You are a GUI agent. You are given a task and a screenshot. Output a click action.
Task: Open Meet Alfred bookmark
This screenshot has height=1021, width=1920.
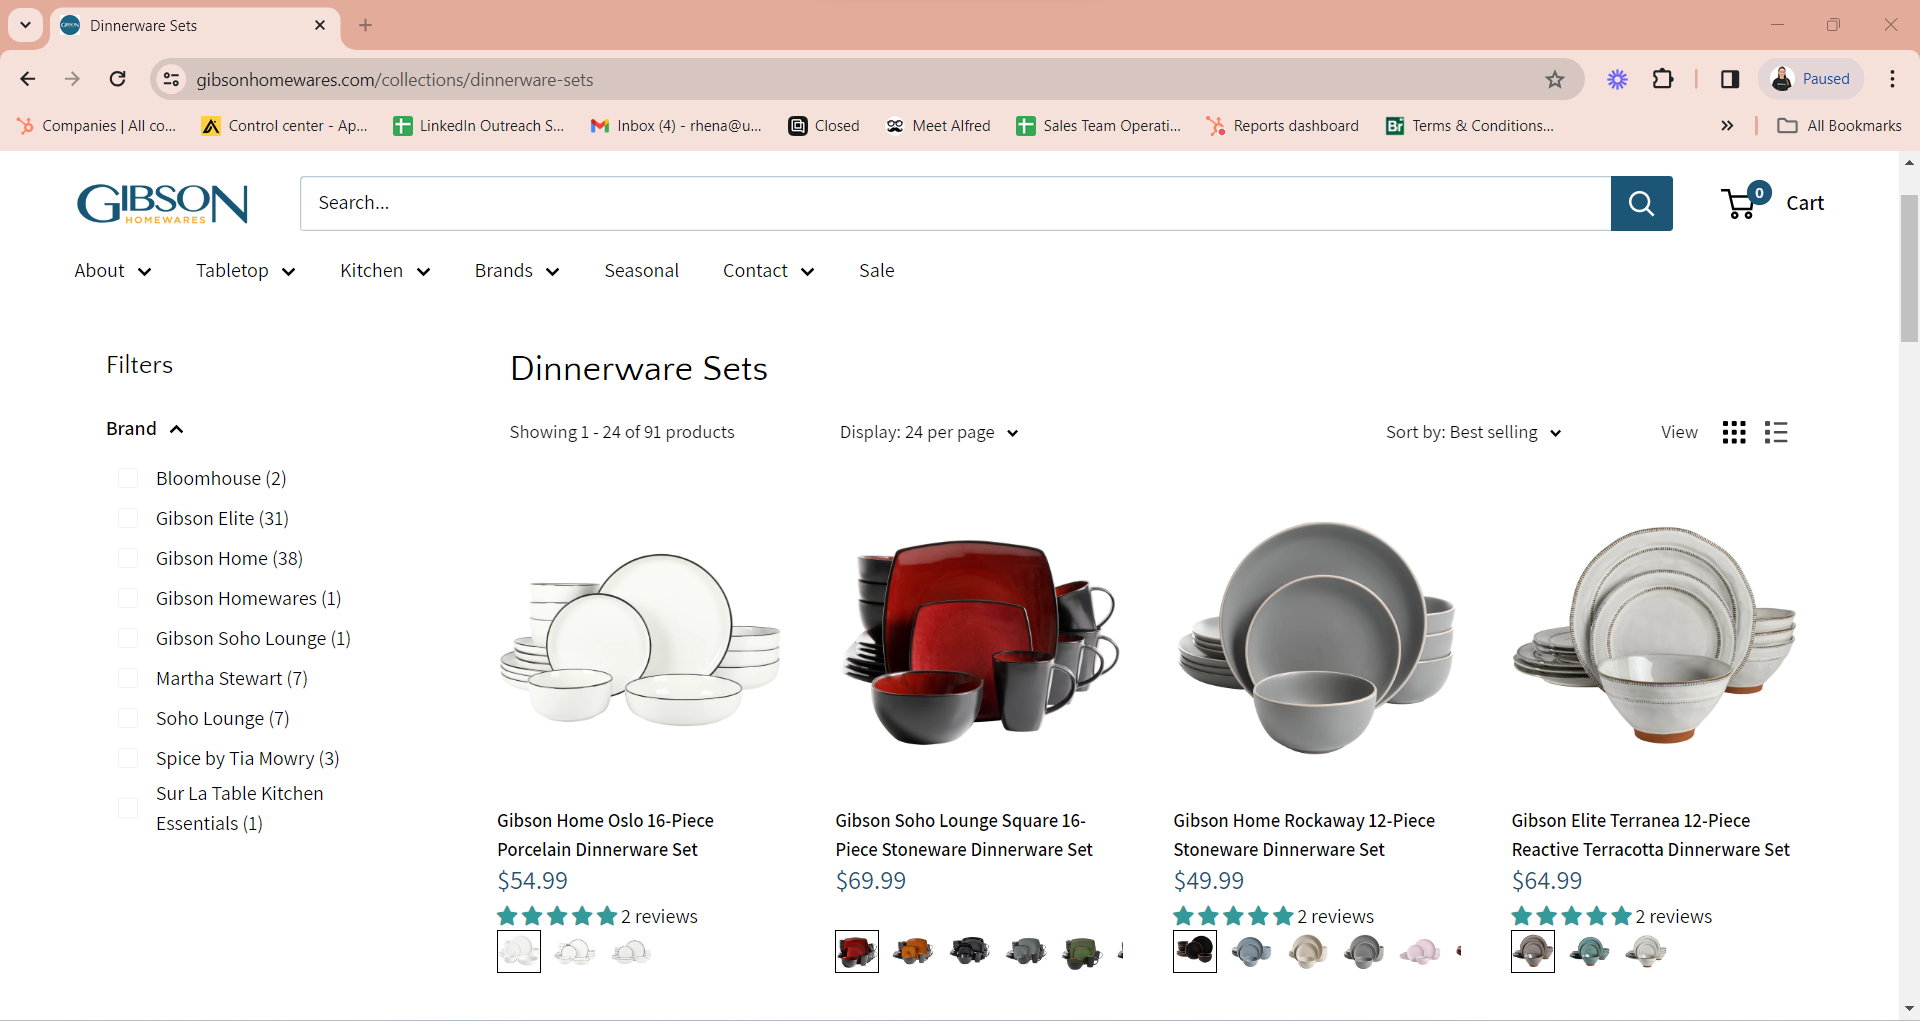point(938,126)
